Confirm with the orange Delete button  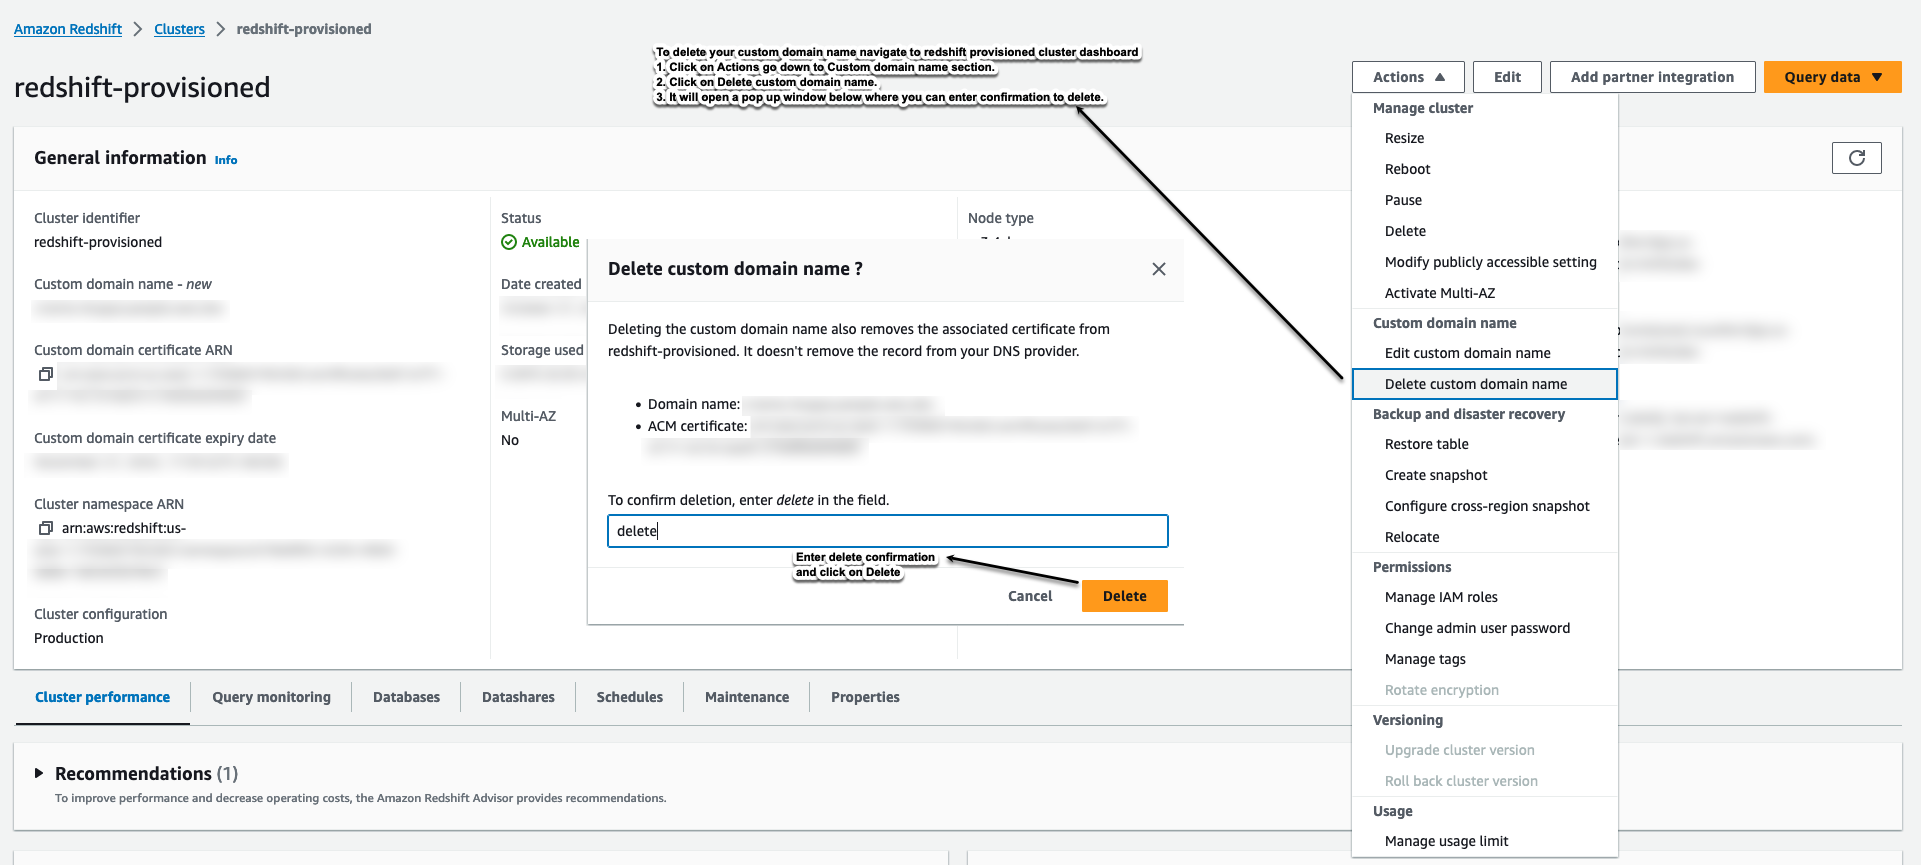tap(1125, 596)
